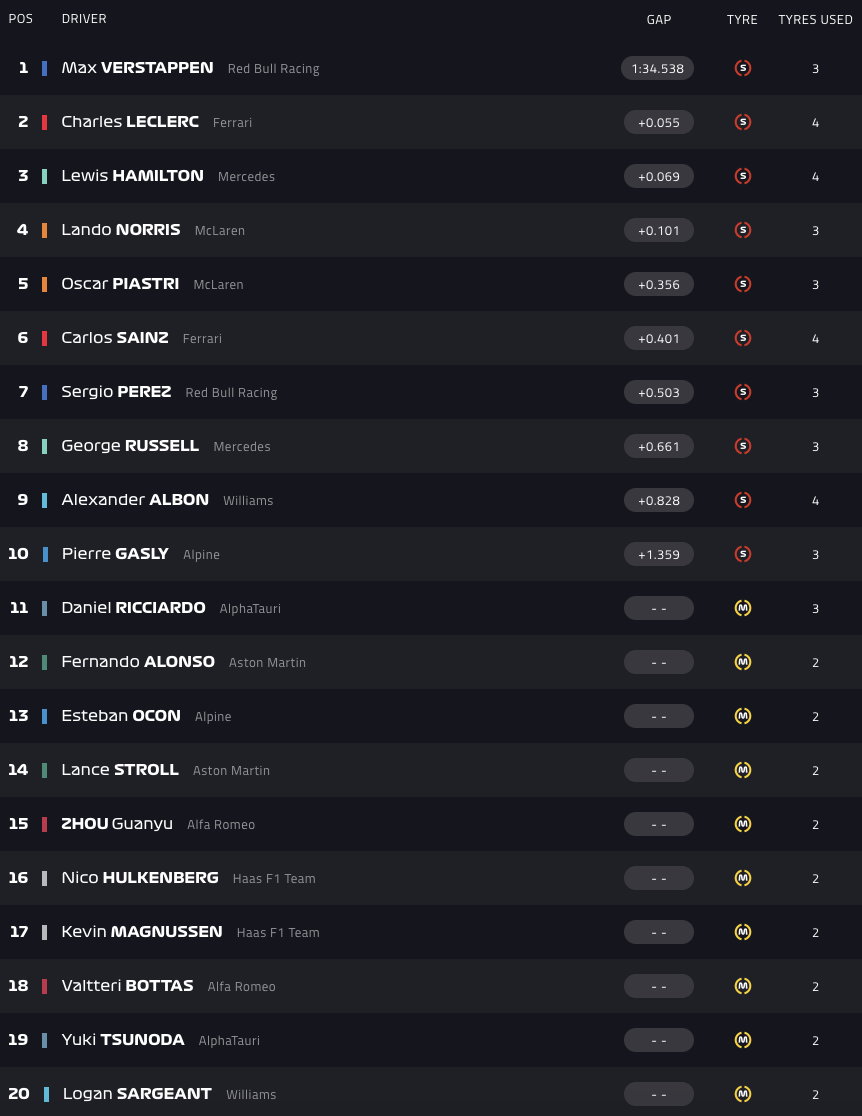The width and height of the screenshot is (862, 1116).
Task: Click Alonso's medium tyre icon
Action: 742,662
